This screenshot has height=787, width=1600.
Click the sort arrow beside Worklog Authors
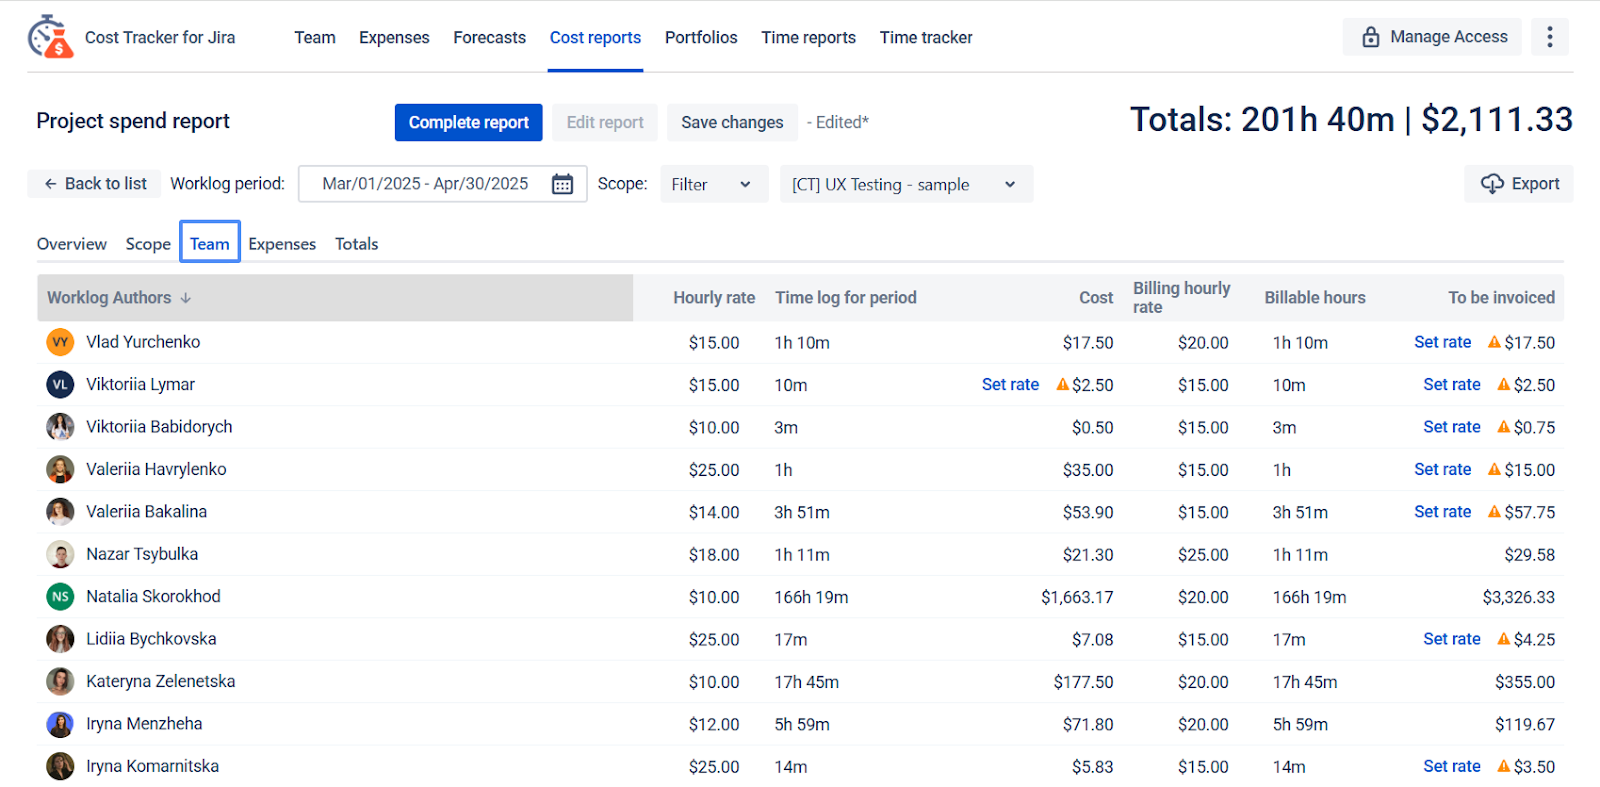tap(186, 298)
